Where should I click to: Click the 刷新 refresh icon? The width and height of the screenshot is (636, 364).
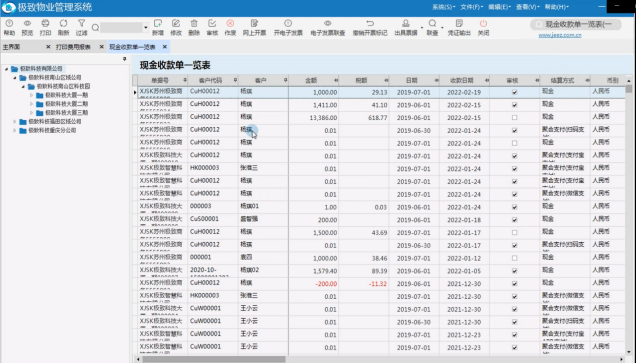[63, 24]
